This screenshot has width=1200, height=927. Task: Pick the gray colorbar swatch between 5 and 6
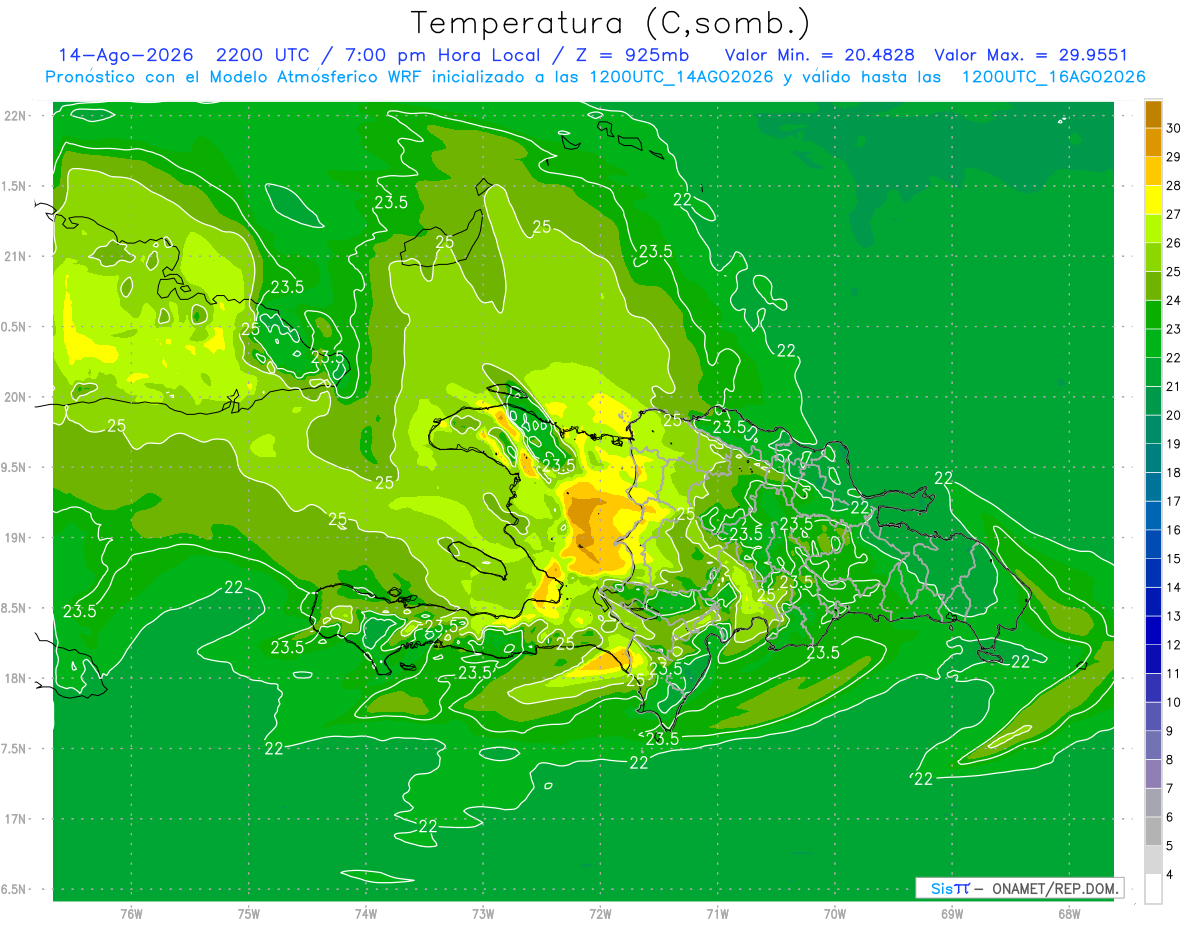1153,831
